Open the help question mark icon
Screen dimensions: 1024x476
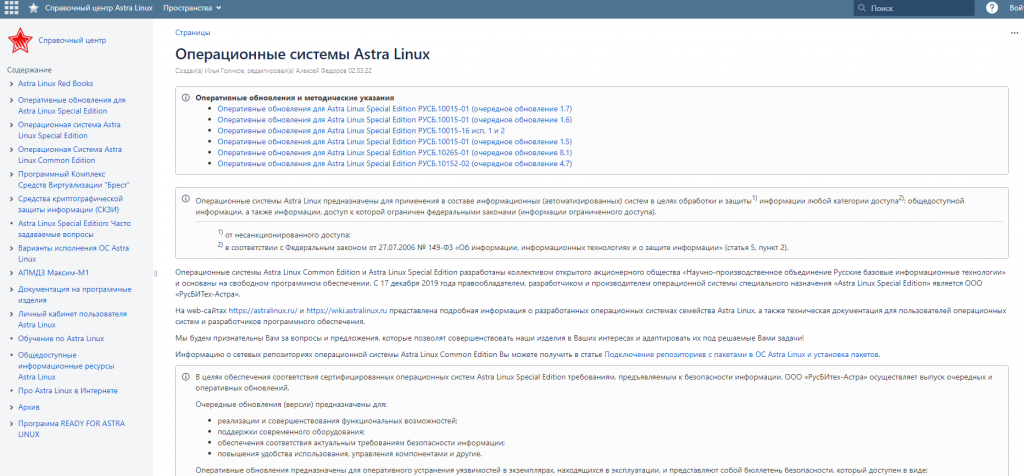point(992,8)
